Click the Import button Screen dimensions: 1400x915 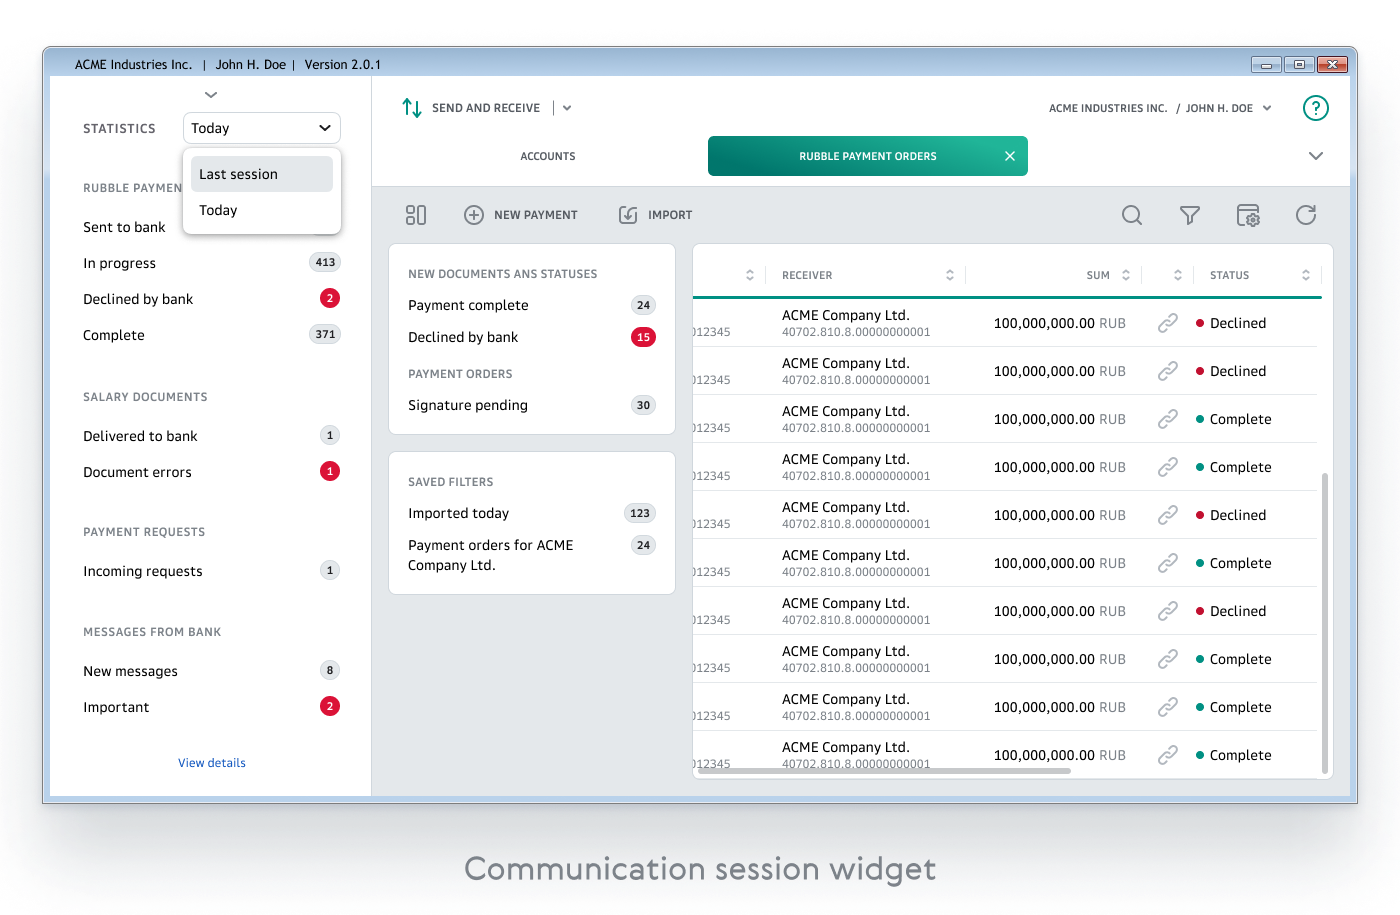pyautogui.click(x=655, y=215)
